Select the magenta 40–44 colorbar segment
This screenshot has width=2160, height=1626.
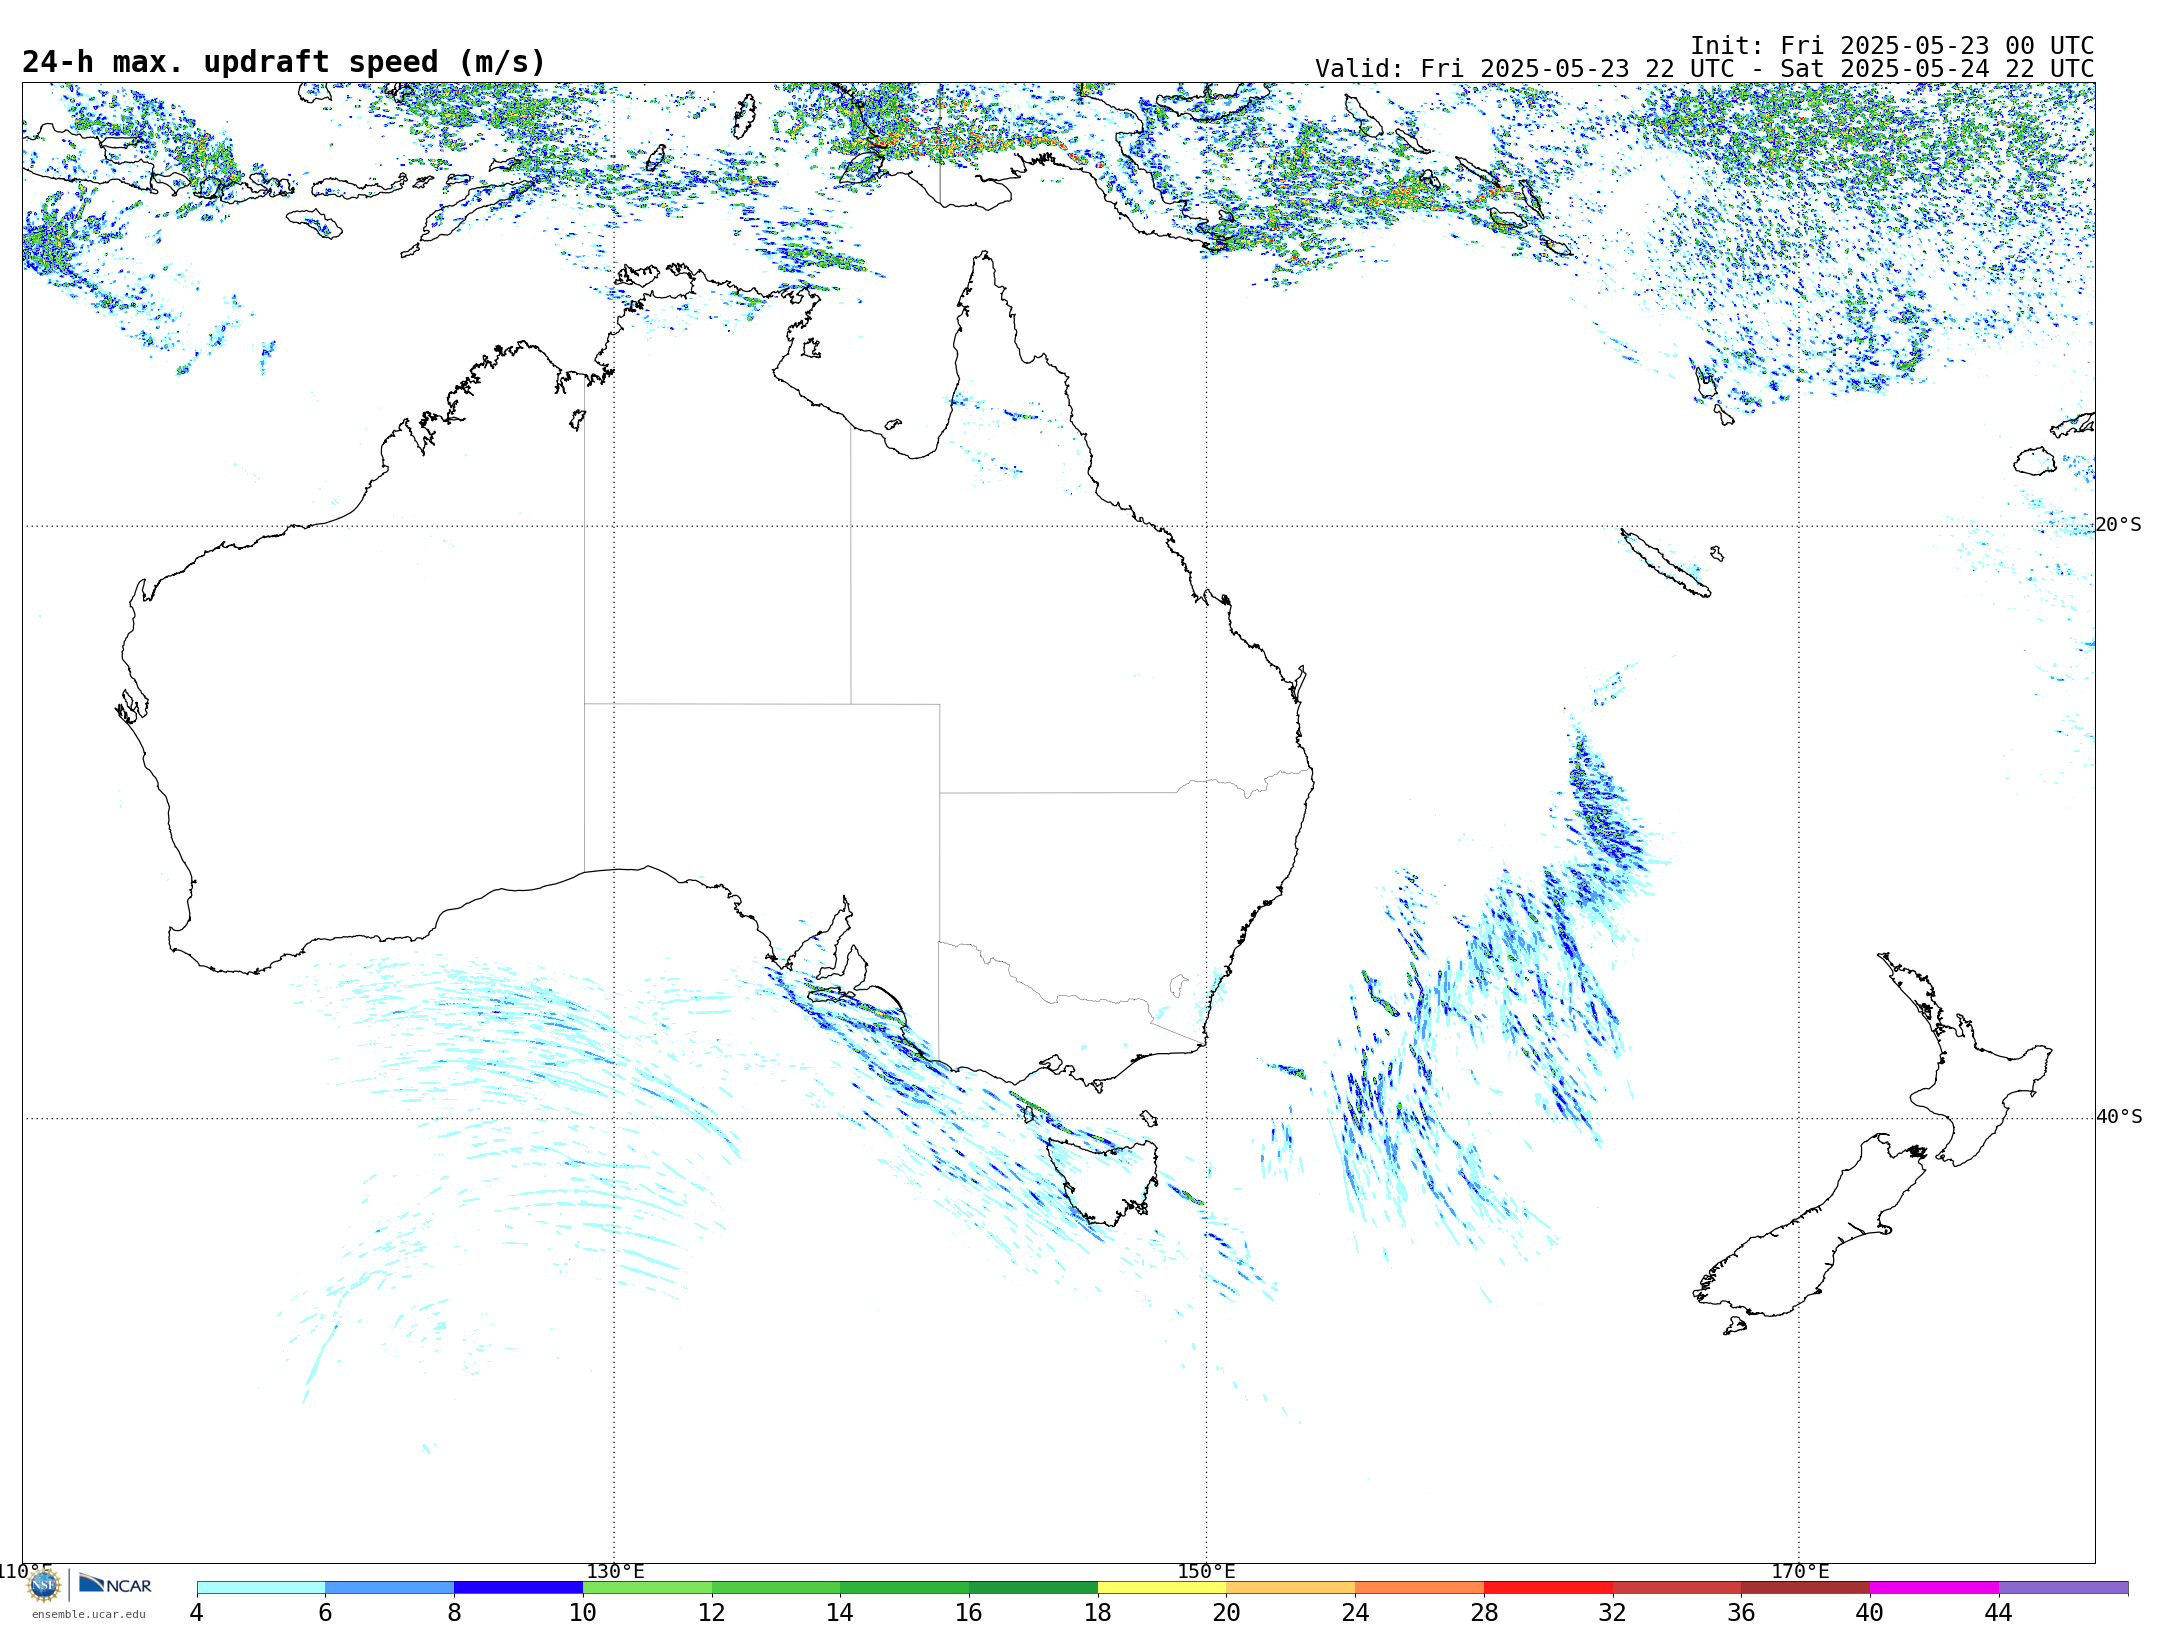coord(1935,1588)
